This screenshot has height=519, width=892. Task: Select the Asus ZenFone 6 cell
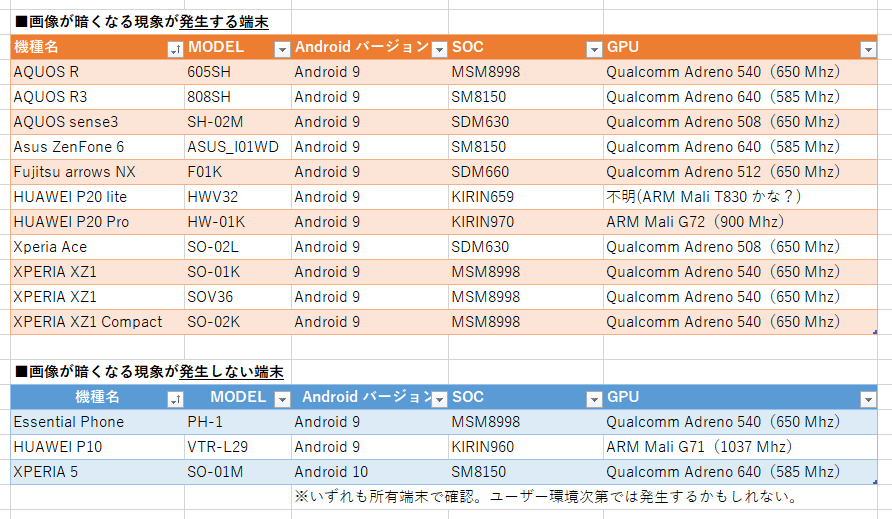point(97,147)
